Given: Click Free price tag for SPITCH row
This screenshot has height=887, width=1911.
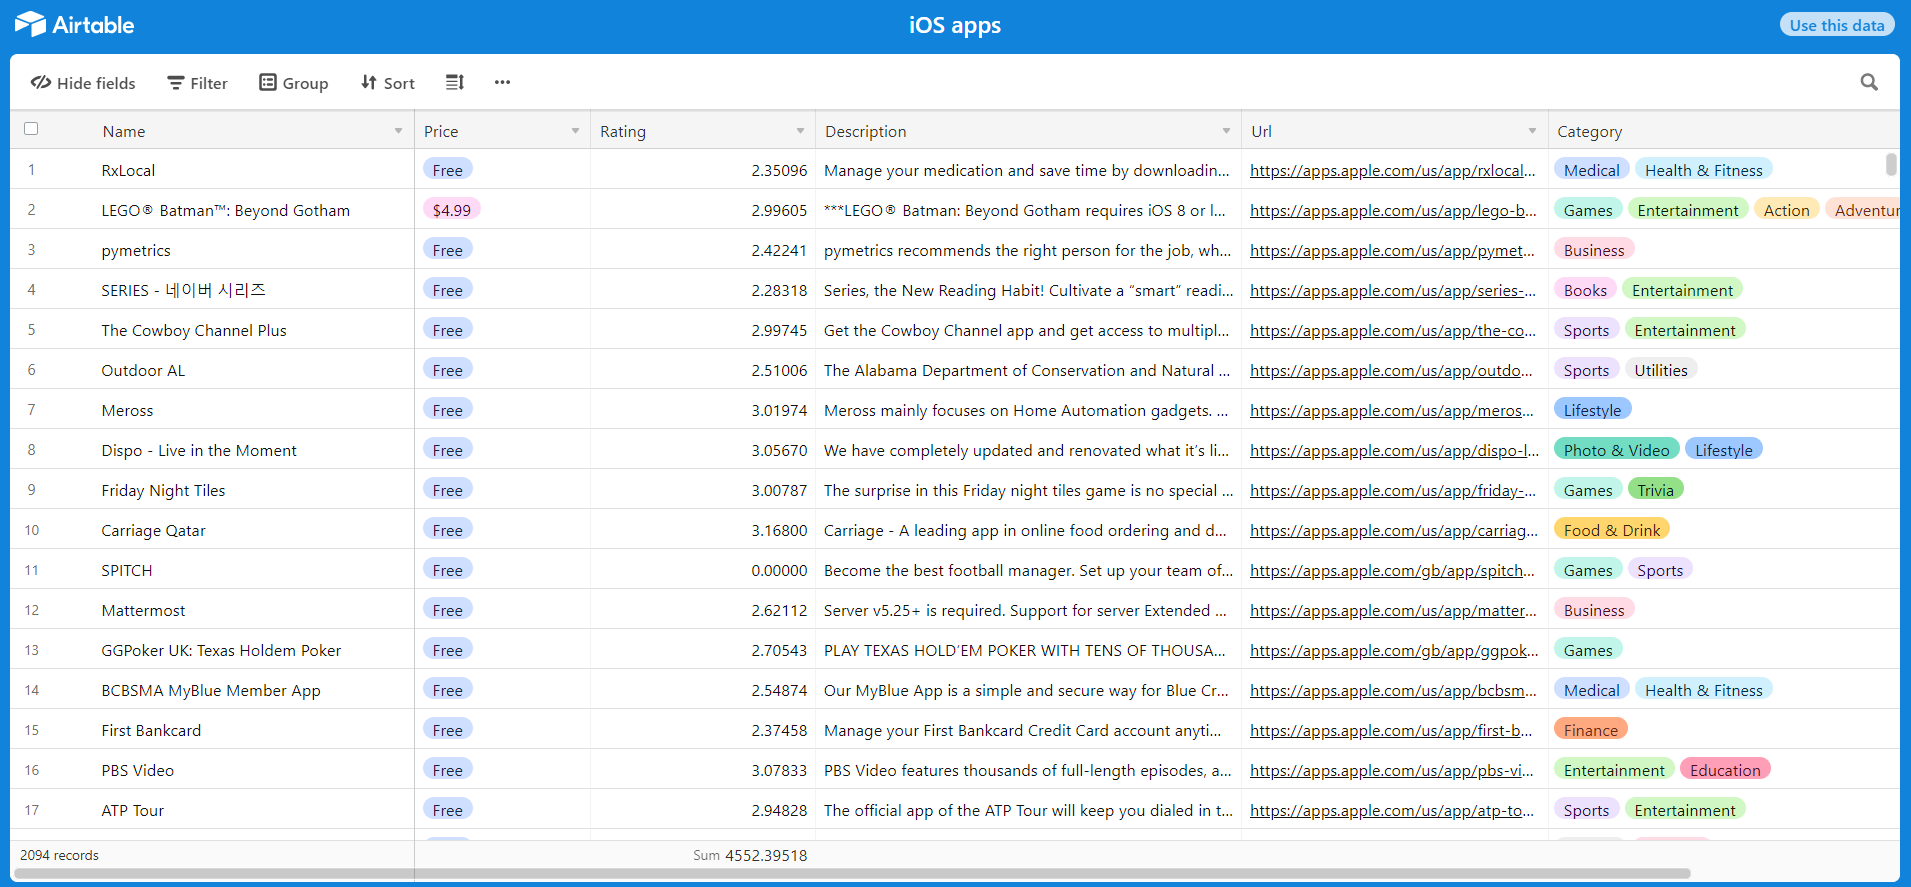Looking at the screenshot, I should (x=447, y=570).
